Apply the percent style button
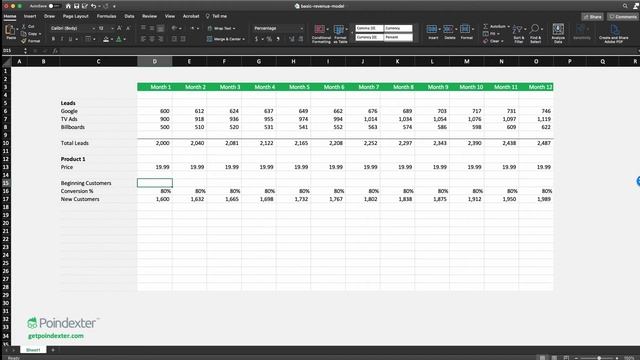 pos(269,39)
